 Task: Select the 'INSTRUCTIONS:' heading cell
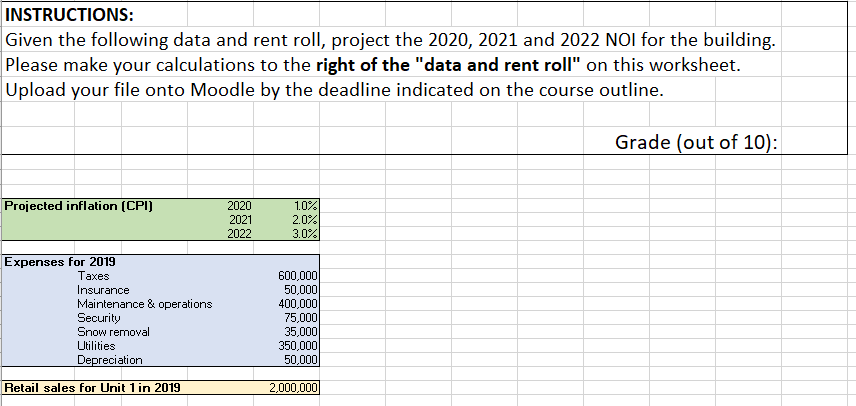coord(69,15)
